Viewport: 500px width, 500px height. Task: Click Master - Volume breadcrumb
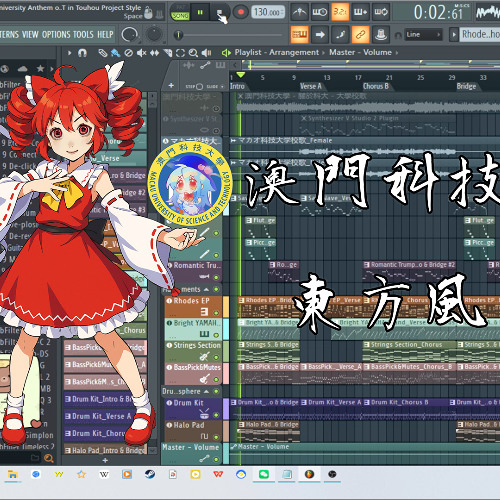360,52
